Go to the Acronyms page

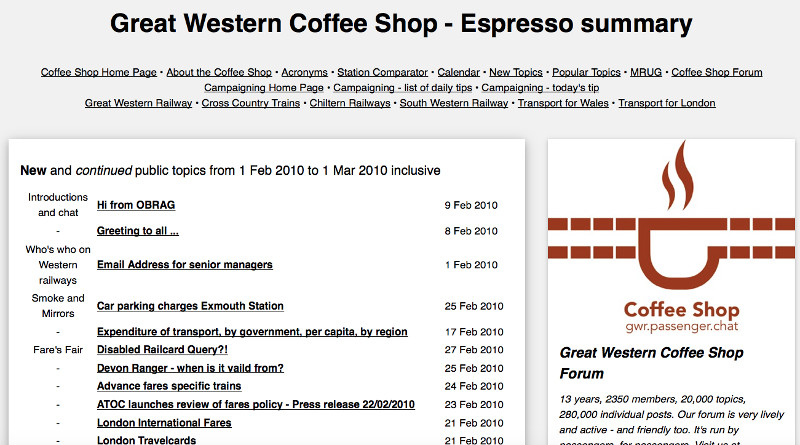click(x=304, y=72)
